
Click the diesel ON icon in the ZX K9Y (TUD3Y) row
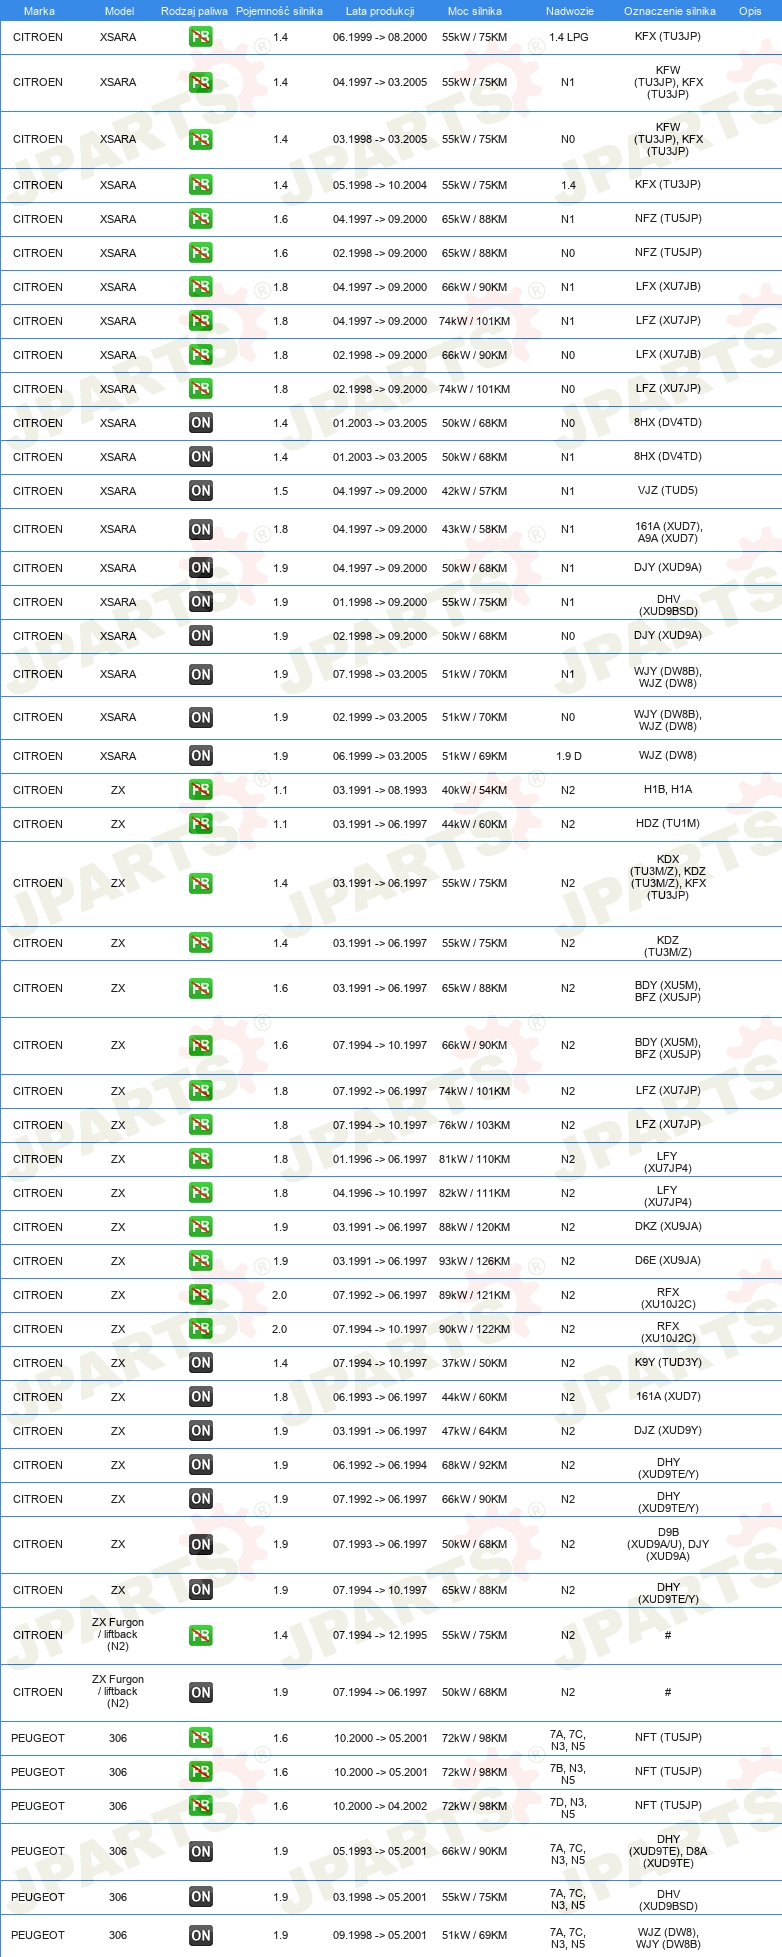point(201,1363)
